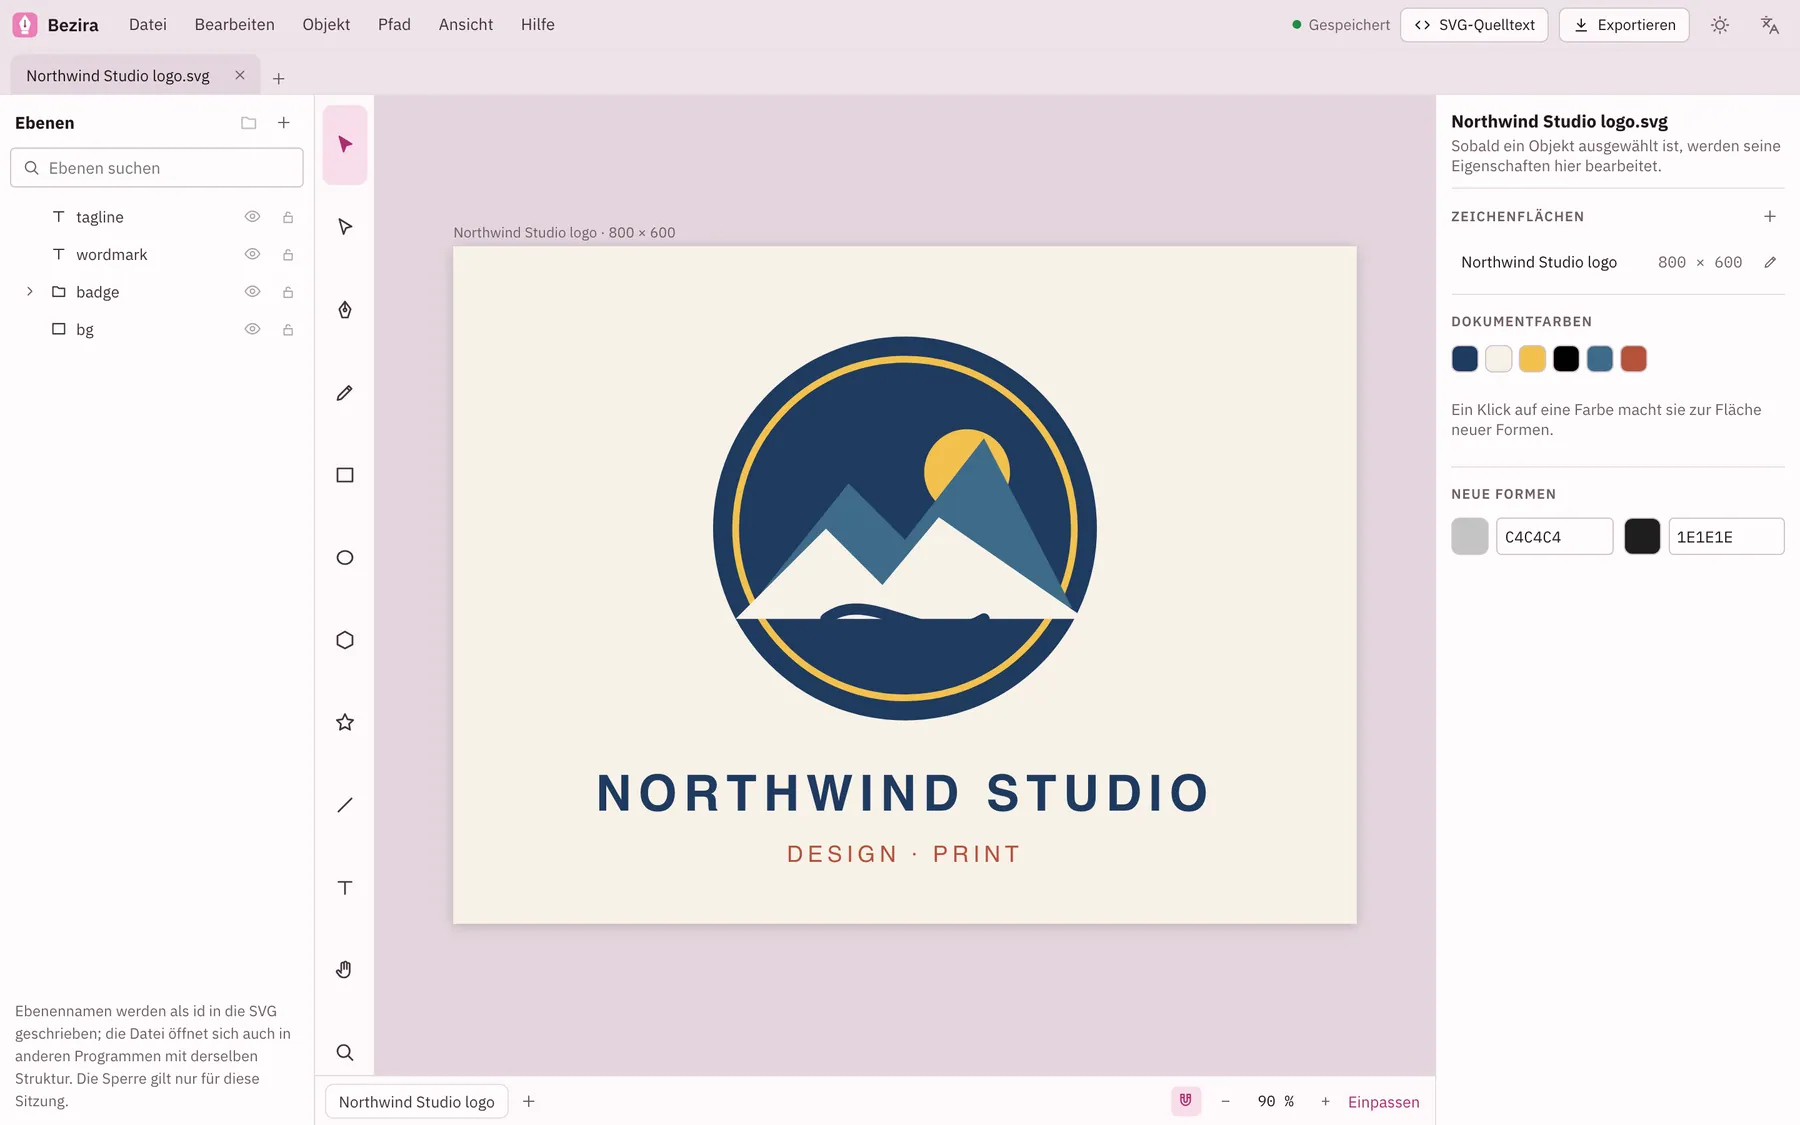Image resolution: width=1800 pixels, height=1125 pixels.
Task: Click Einpassen to fit zoom
Action: coord(1383,1102)
